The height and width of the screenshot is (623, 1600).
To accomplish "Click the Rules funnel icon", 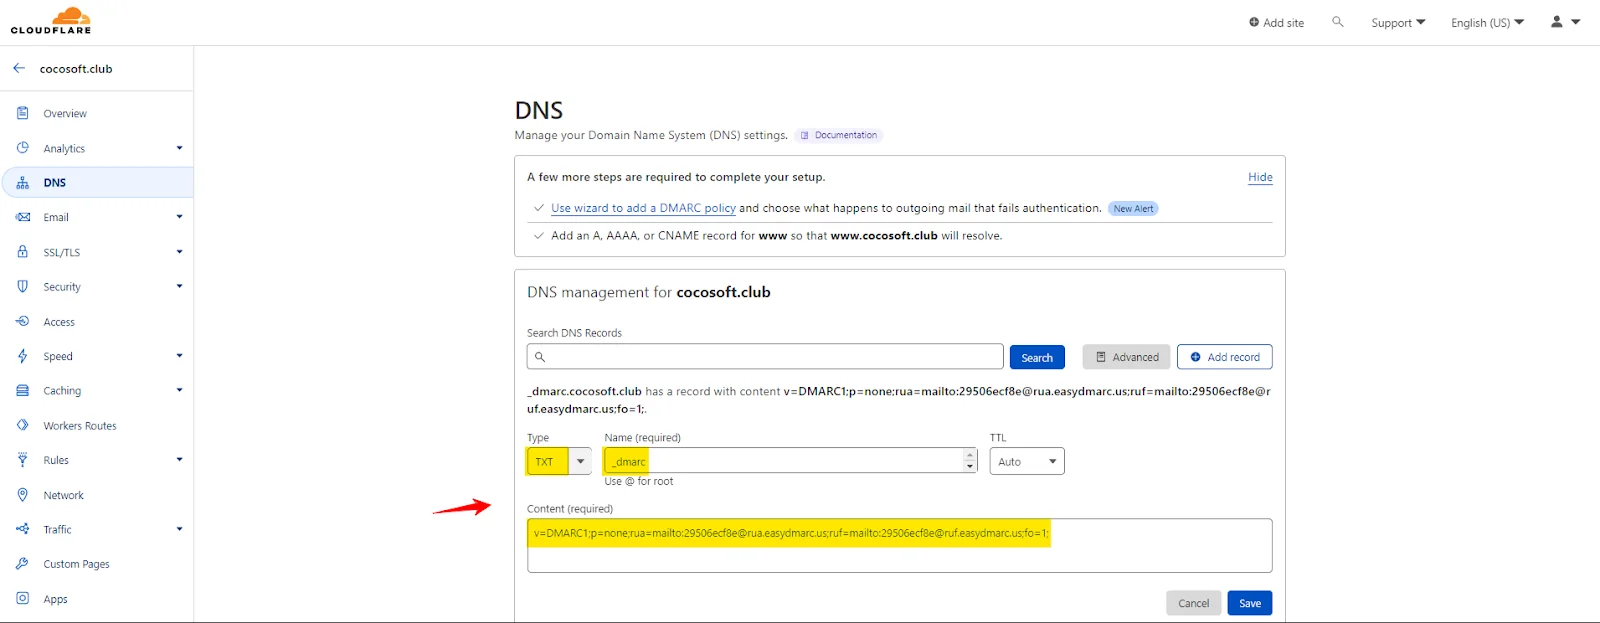I will (x=23, y=460).
